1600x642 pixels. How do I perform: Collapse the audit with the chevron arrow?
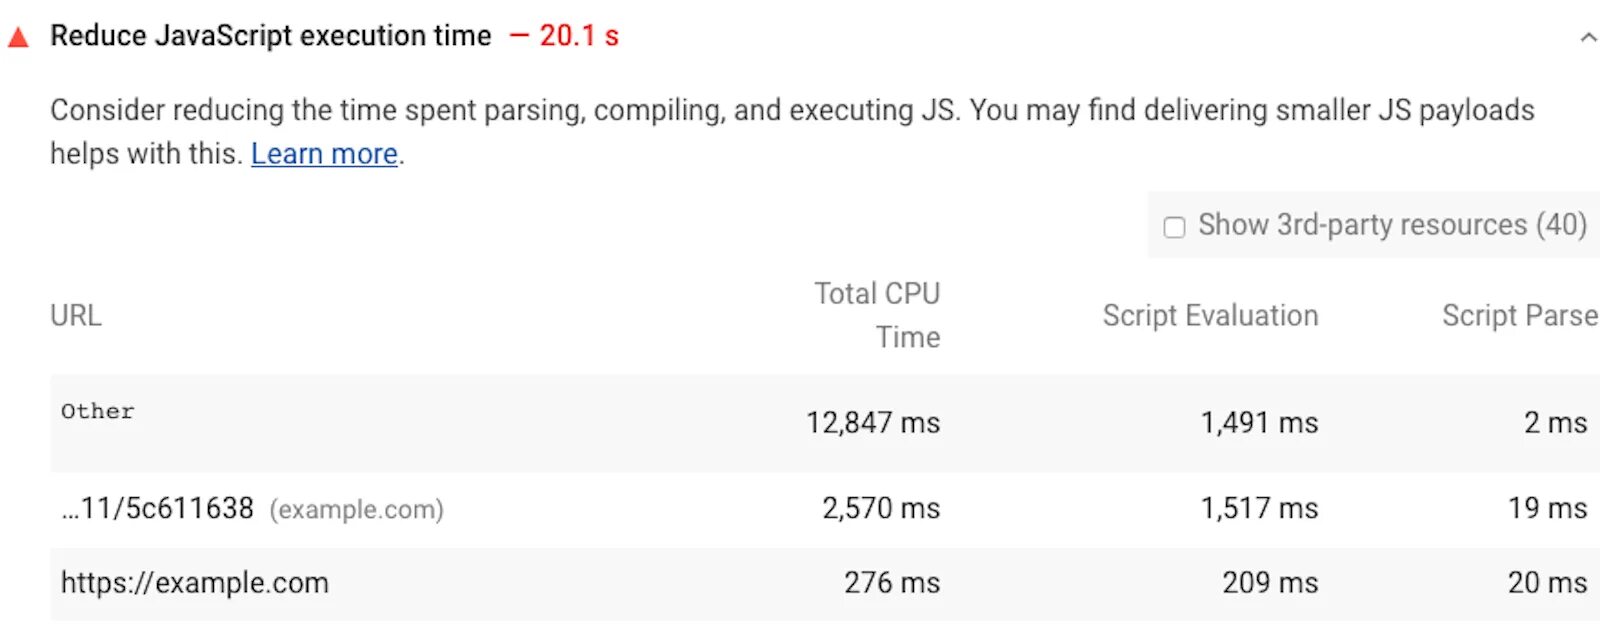(1587, 38)
